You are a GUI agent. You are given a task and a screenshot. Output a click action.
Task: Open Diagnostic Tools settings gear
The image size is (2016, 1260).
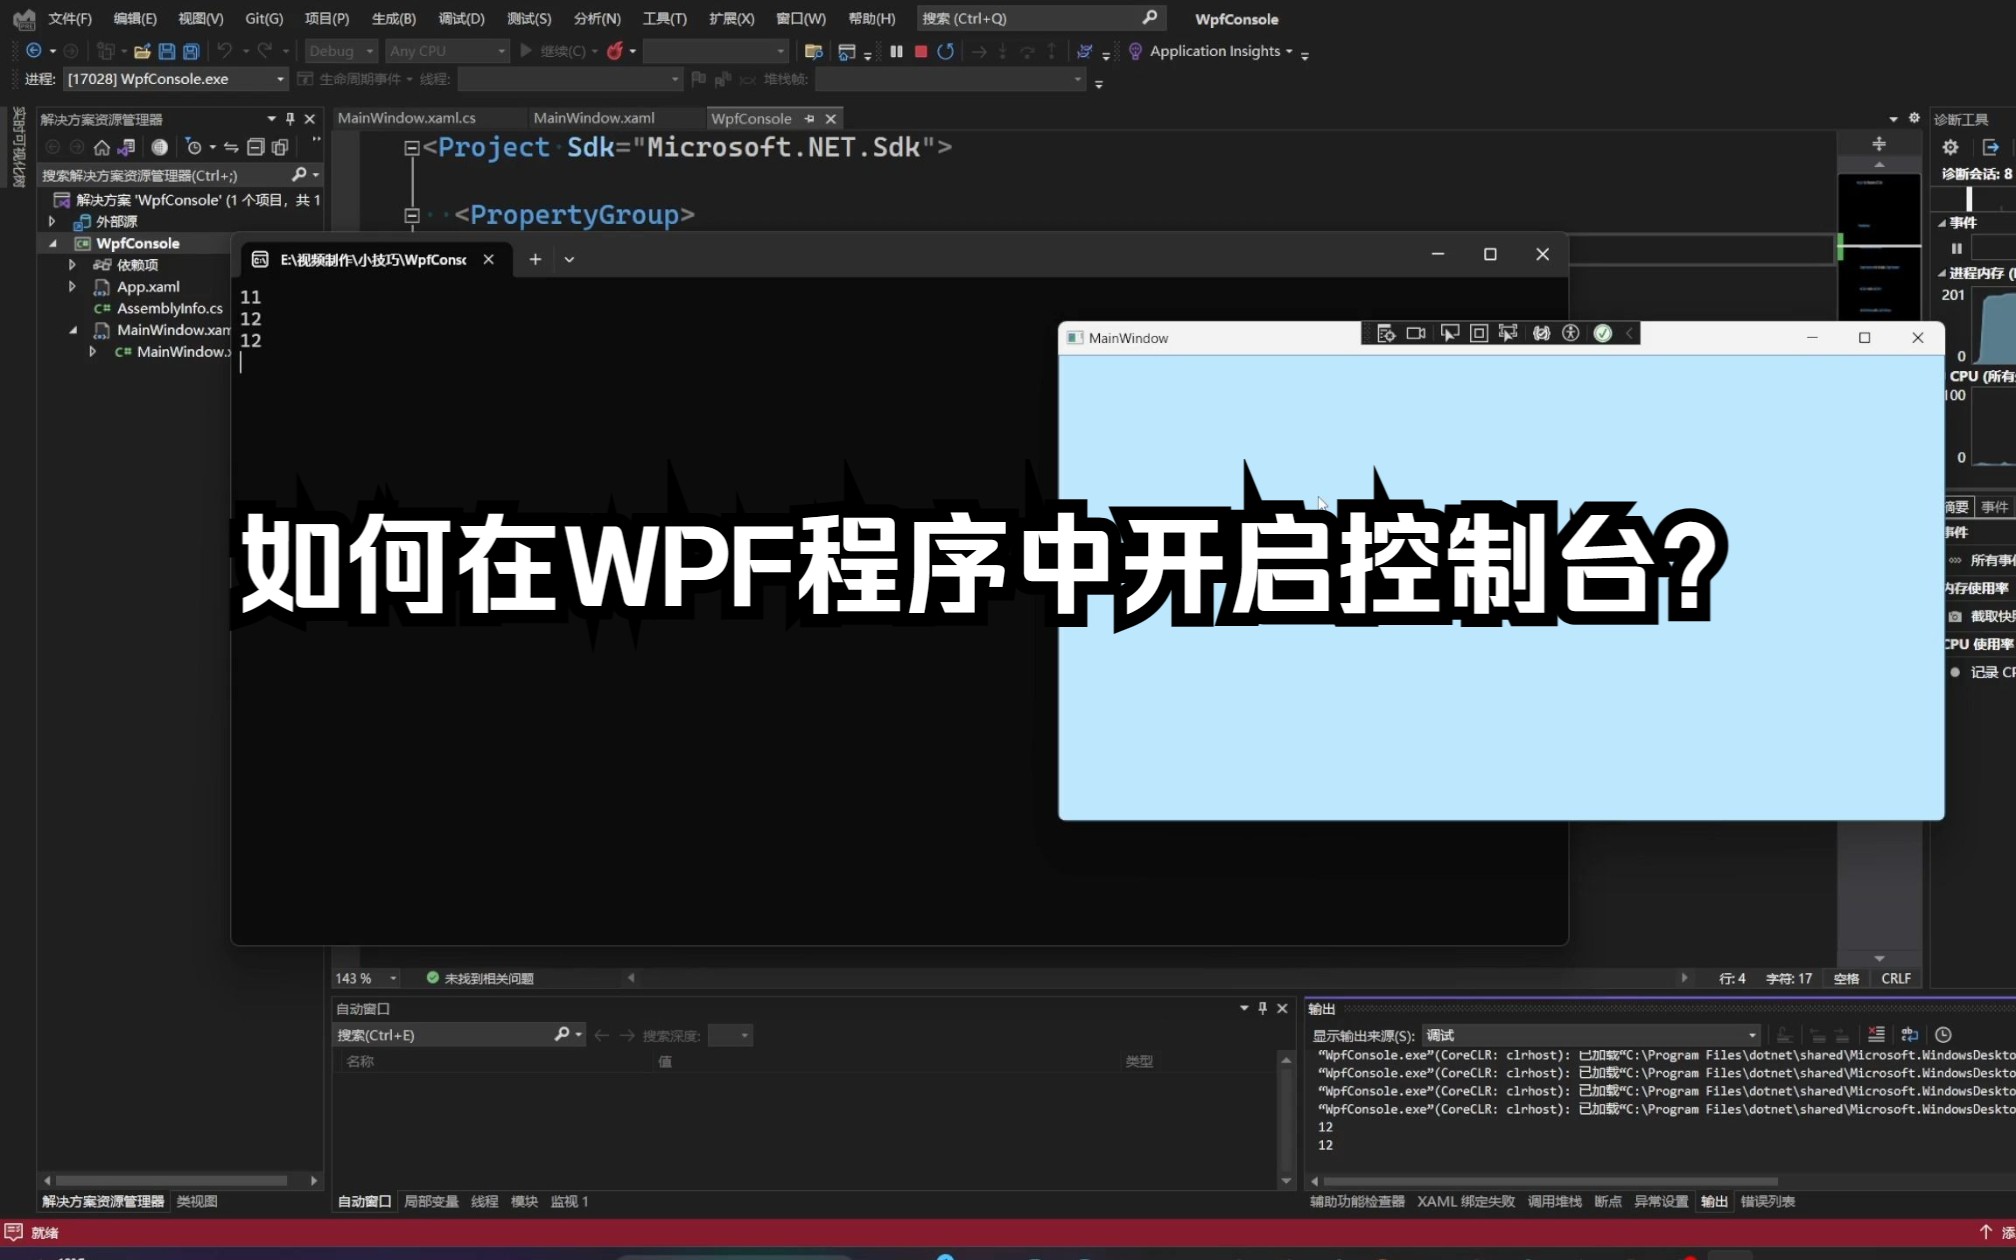[1950, 147]
